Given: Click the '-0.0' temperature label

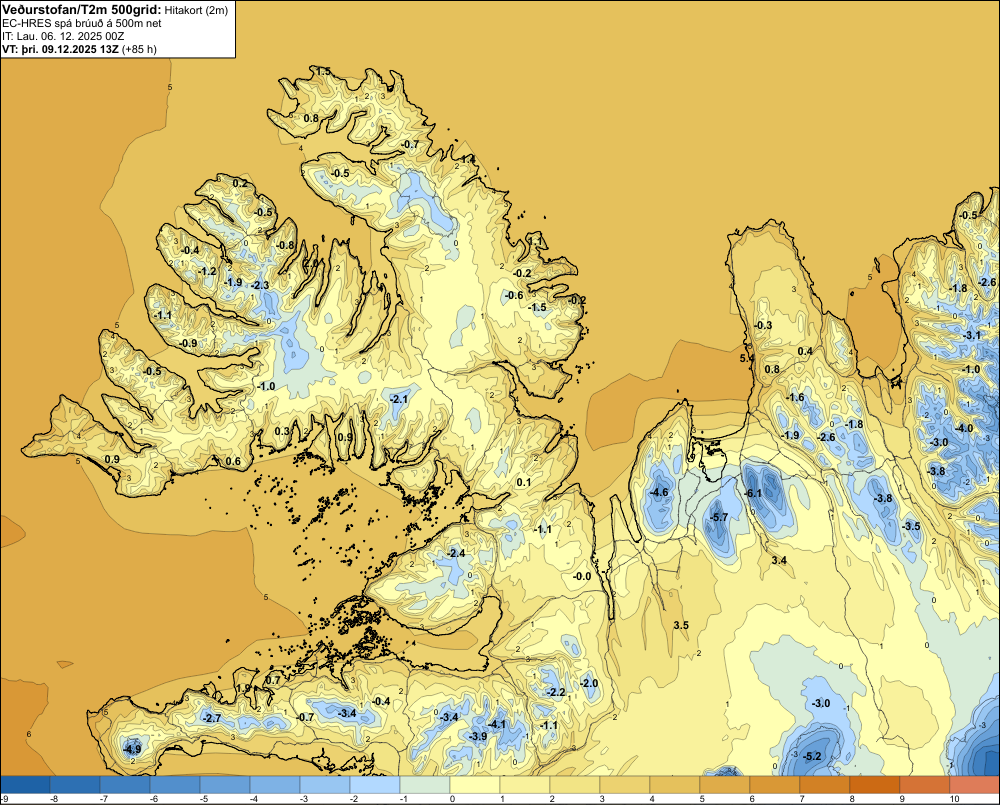Looking at the screenshot, I should [582, 576].
